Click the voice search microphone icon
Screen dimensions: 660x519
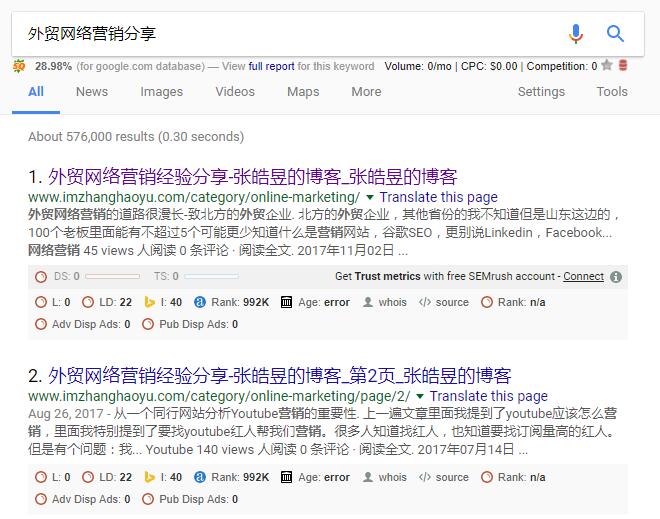click(575, 34)
